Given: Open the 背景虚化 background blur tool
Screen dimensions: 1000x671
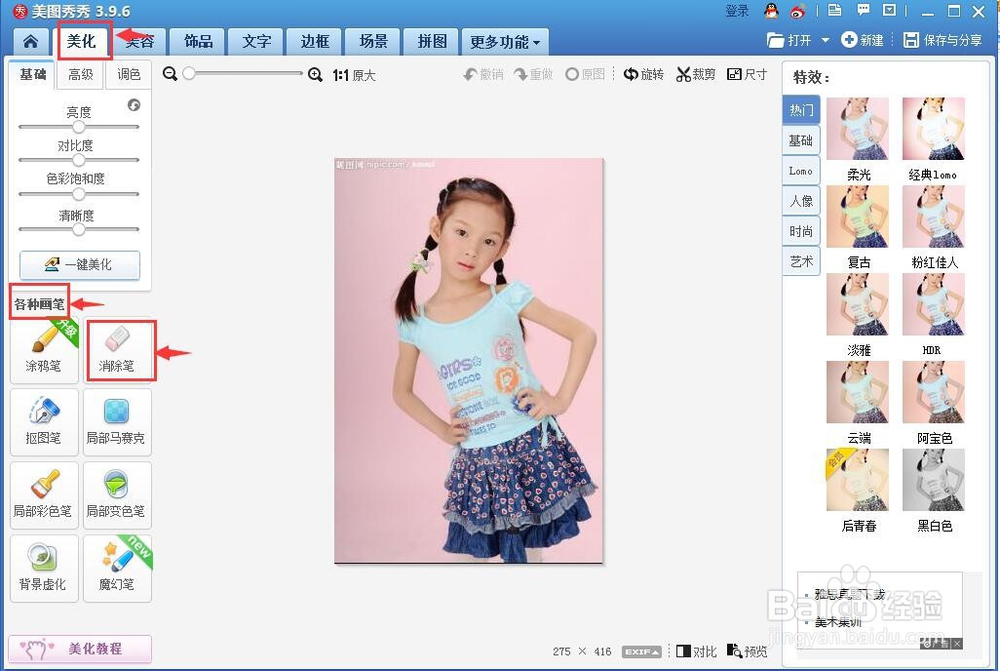Looking at the screenshot, I should tap(44, 568).
